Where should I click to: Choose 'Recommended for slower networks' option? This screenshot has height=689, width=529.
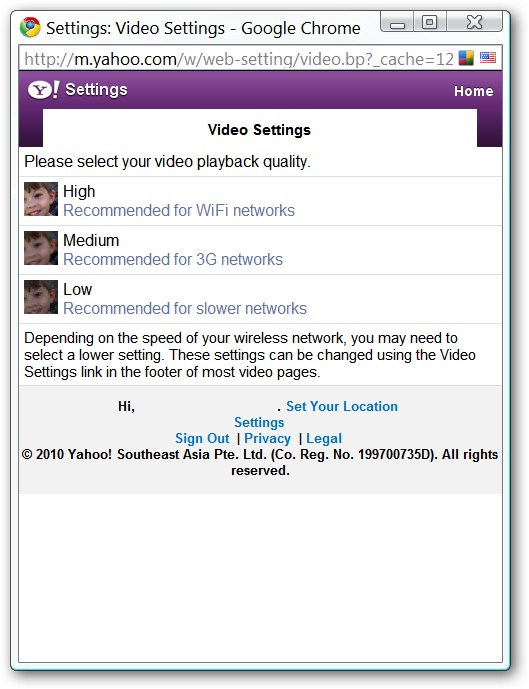click(x=185, y=308)
